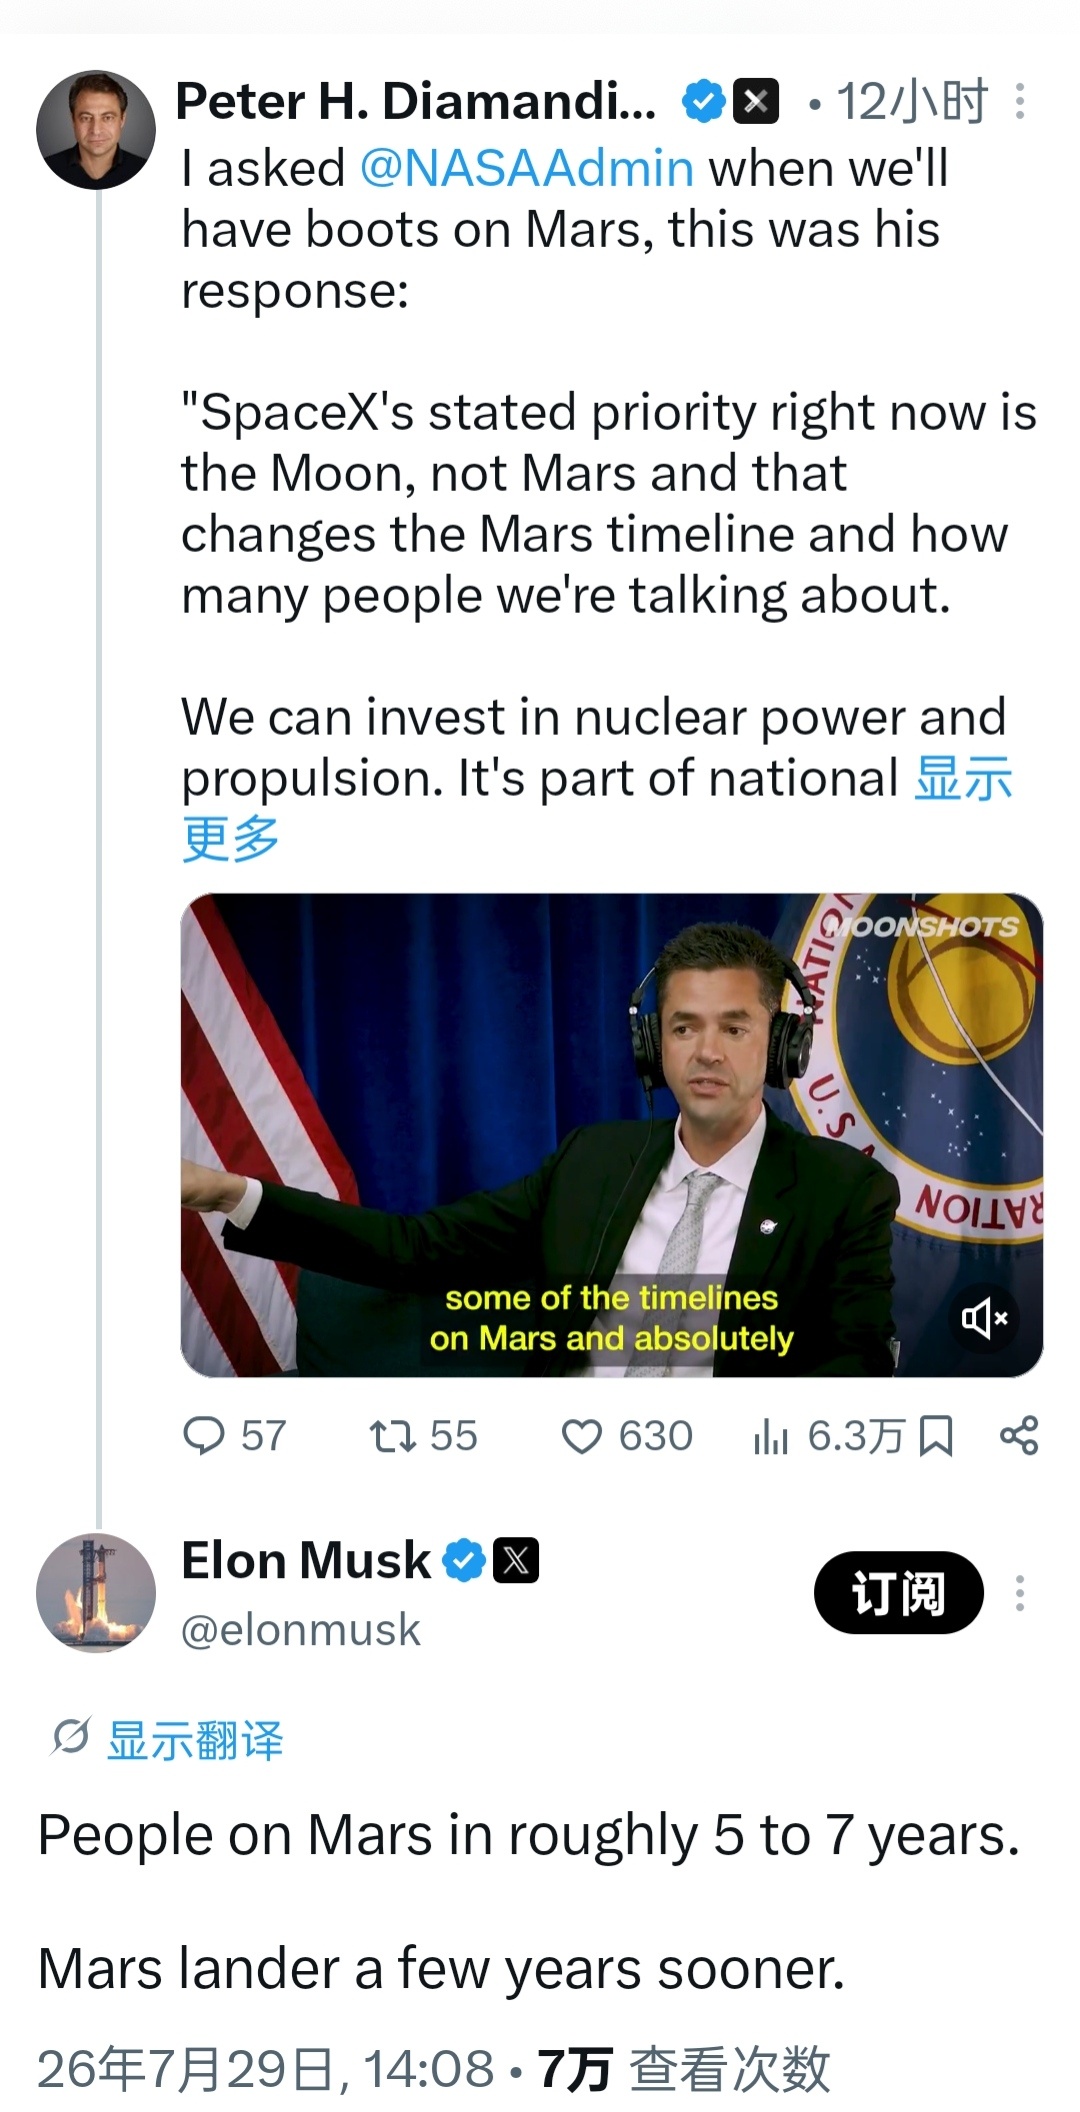Screen dimensions: 1080x2112
Task: Like the post with 630 likes
Action: [x=581, y=1437]
